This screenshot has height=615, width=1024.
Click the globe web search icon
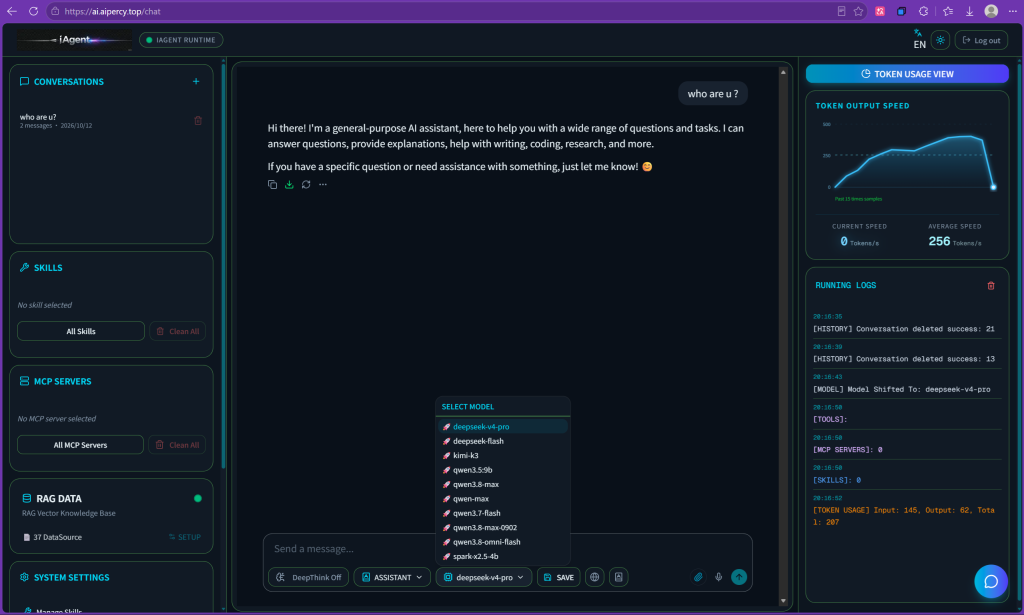coord(594,577)
